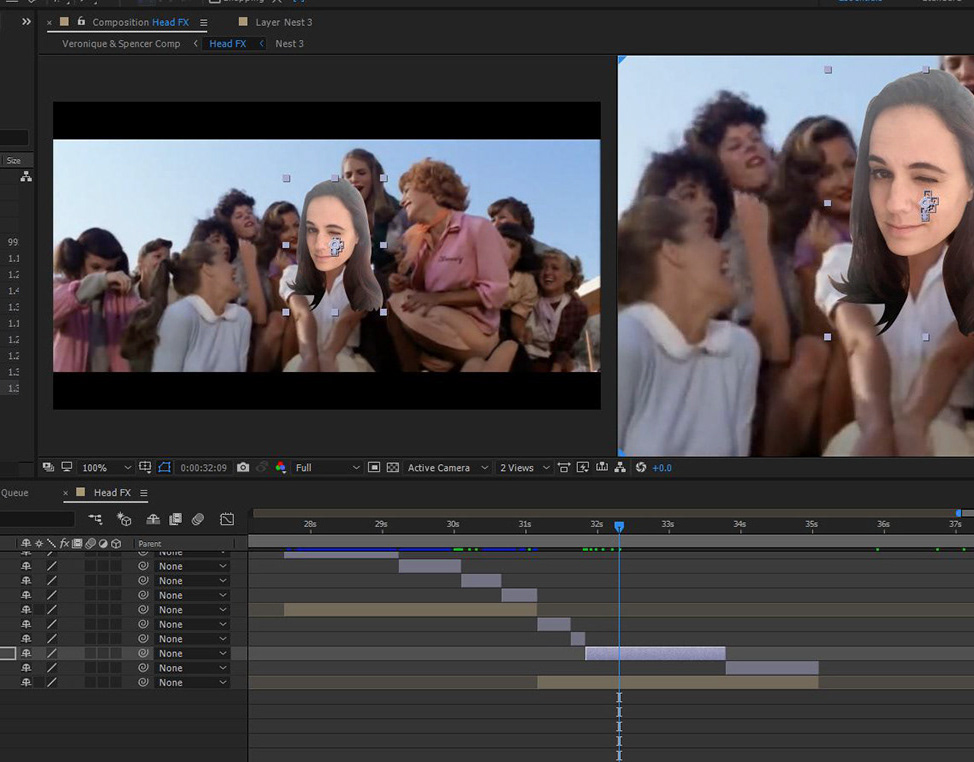Toggle quality switch on bottom layer row

[x=52, y=682]
